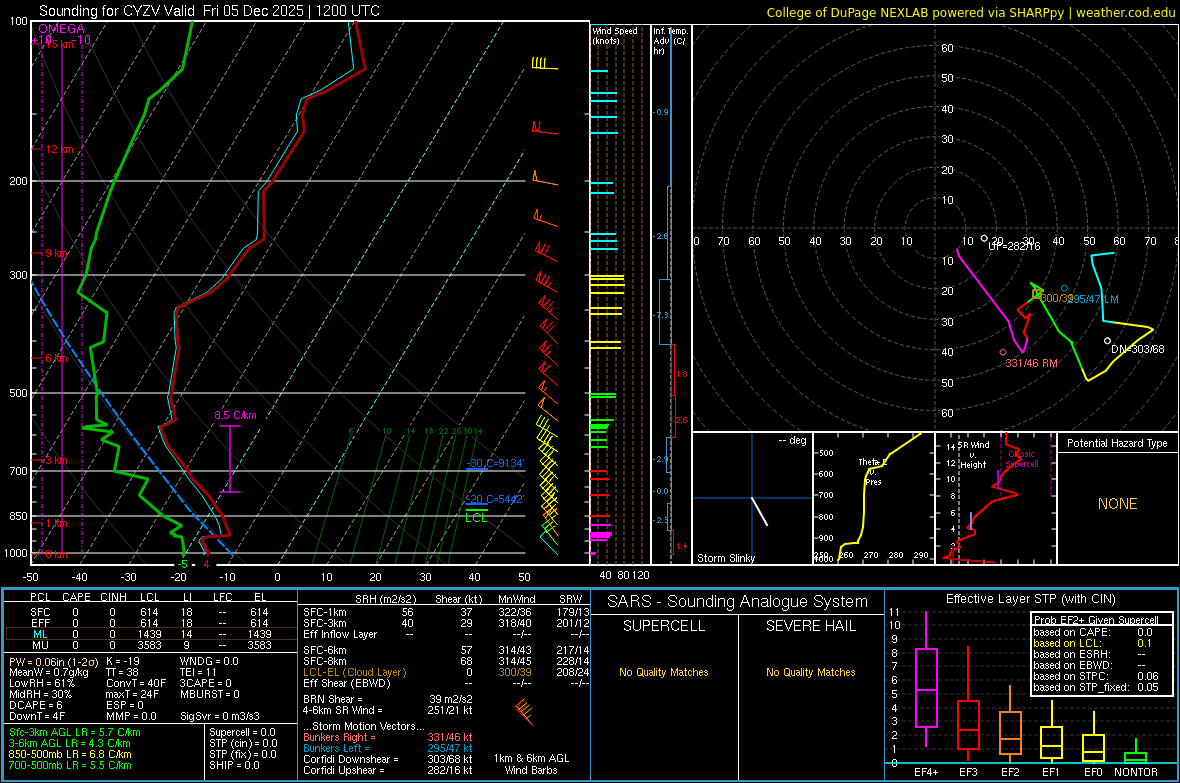Select '850-500mb LR = 6.8 C/km'
Screen dimensions: 1180x783
click(x=70, y=754)
